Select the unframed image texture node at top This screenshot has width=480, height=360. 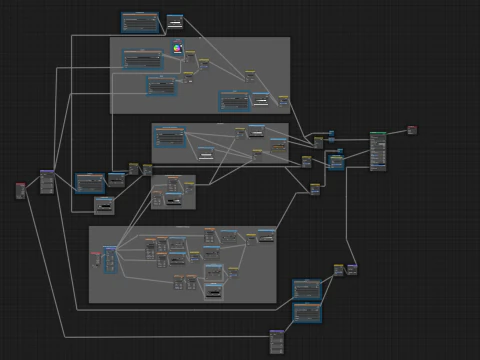click(140, 23)
